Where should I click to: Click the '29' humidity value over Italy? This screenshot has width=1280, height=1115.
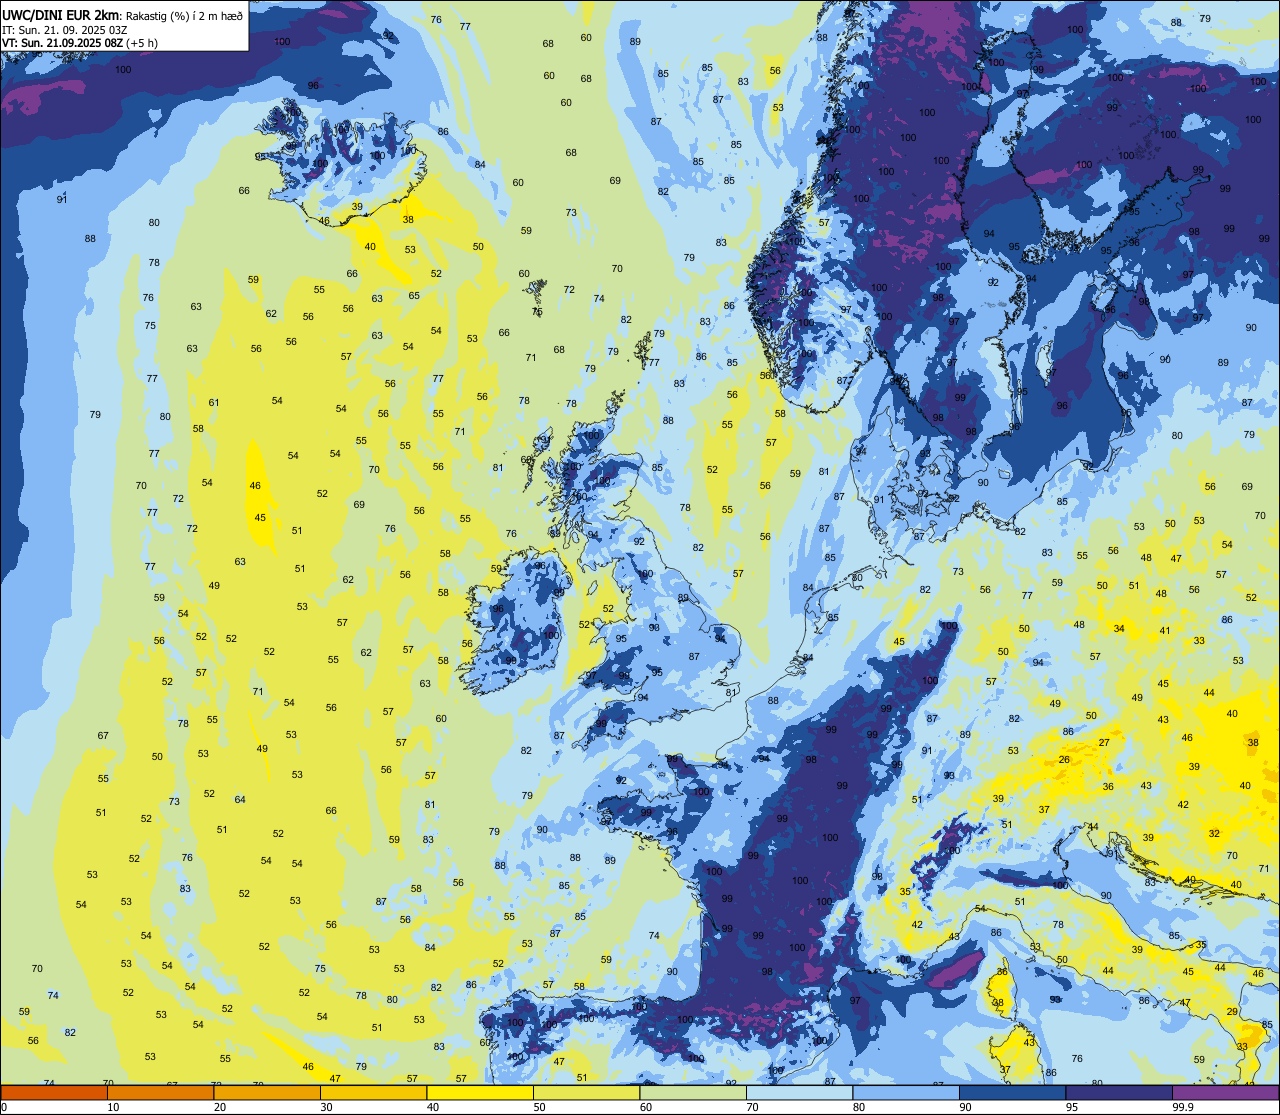[1232, 1012]
